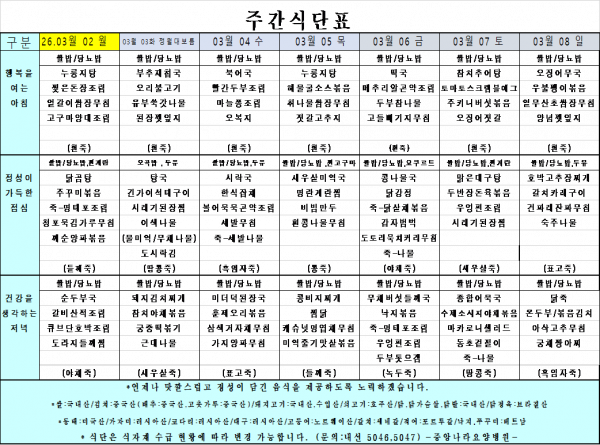Click the 오징어무국 cell

pos(559,73)
